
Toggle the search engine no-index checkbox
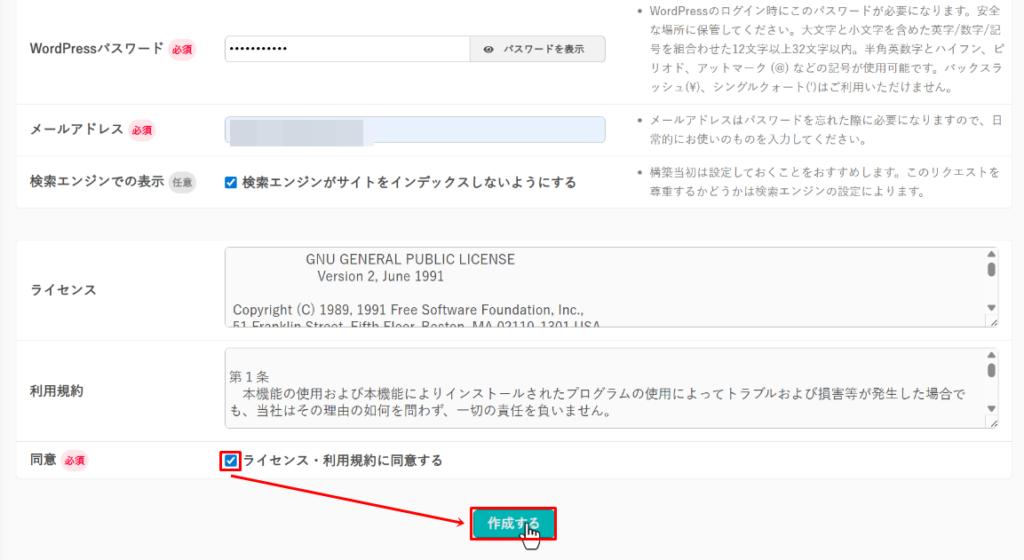tap(231, 182)
